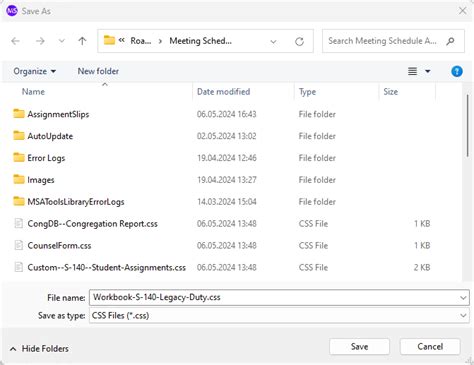Click CongDB--Congregation Report.css file icon
Screen dimensions: 474x365
(19, 223)
